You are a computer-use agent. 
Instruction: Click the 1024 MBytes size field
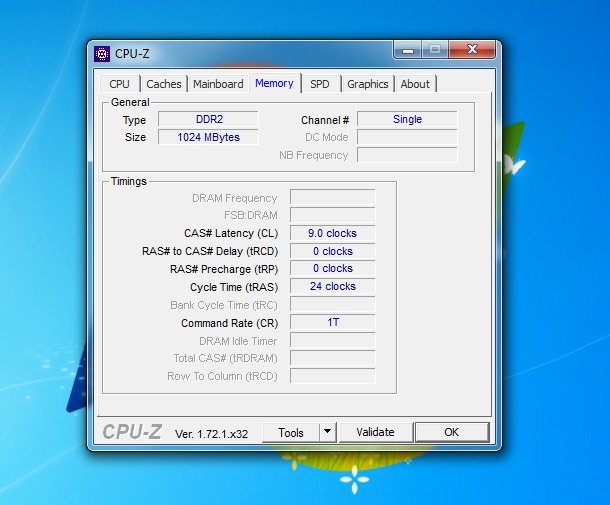click(x=209, y=137)
